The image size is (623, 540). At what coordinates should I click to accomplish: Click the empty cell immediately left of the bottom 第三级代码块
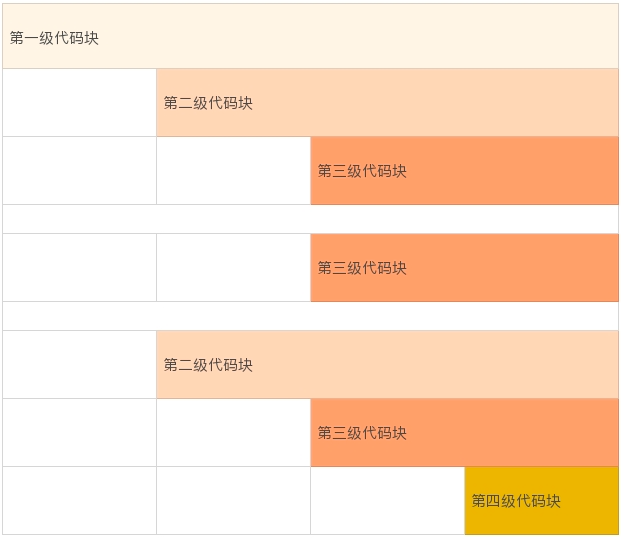pyautogui.click(x=233, y=432)
